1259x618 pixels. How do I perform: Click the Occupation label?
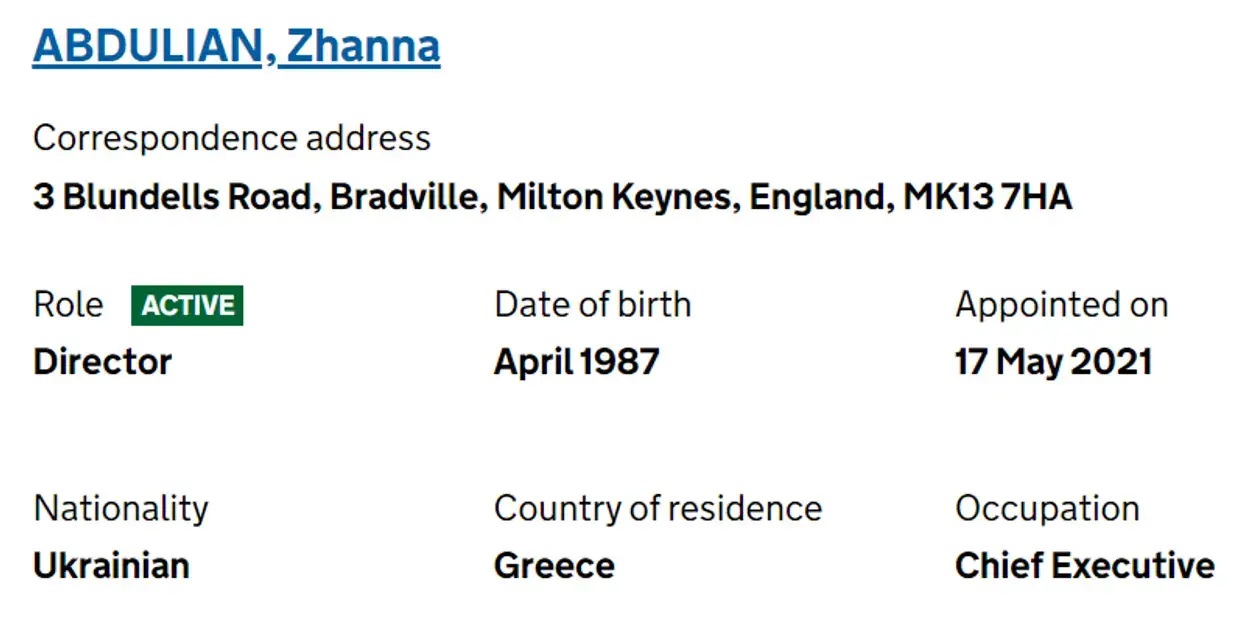1047,509
